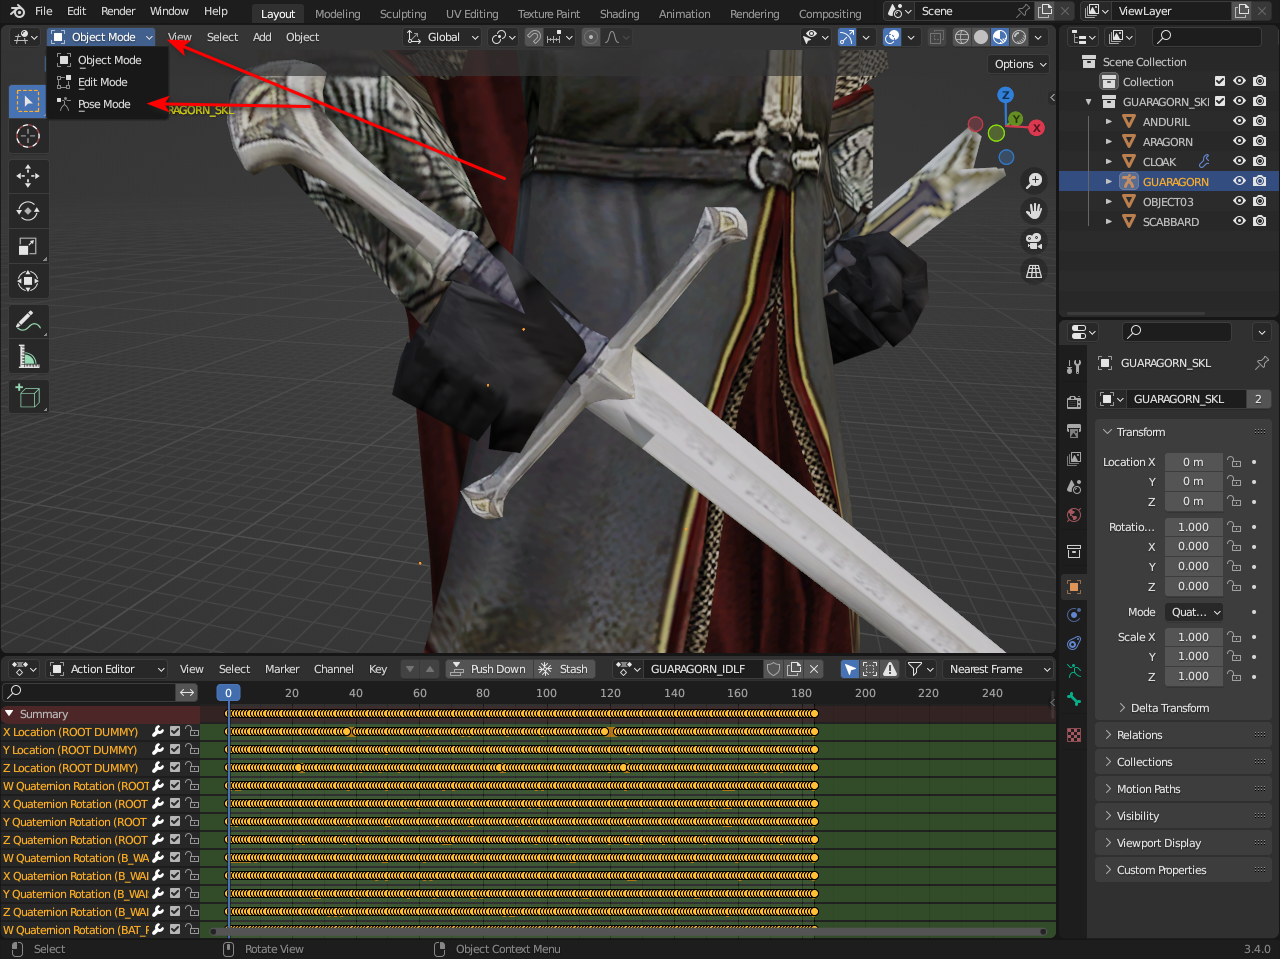Toggle camera view in viewport
Screen dimensions: 1280x959
1034,241
